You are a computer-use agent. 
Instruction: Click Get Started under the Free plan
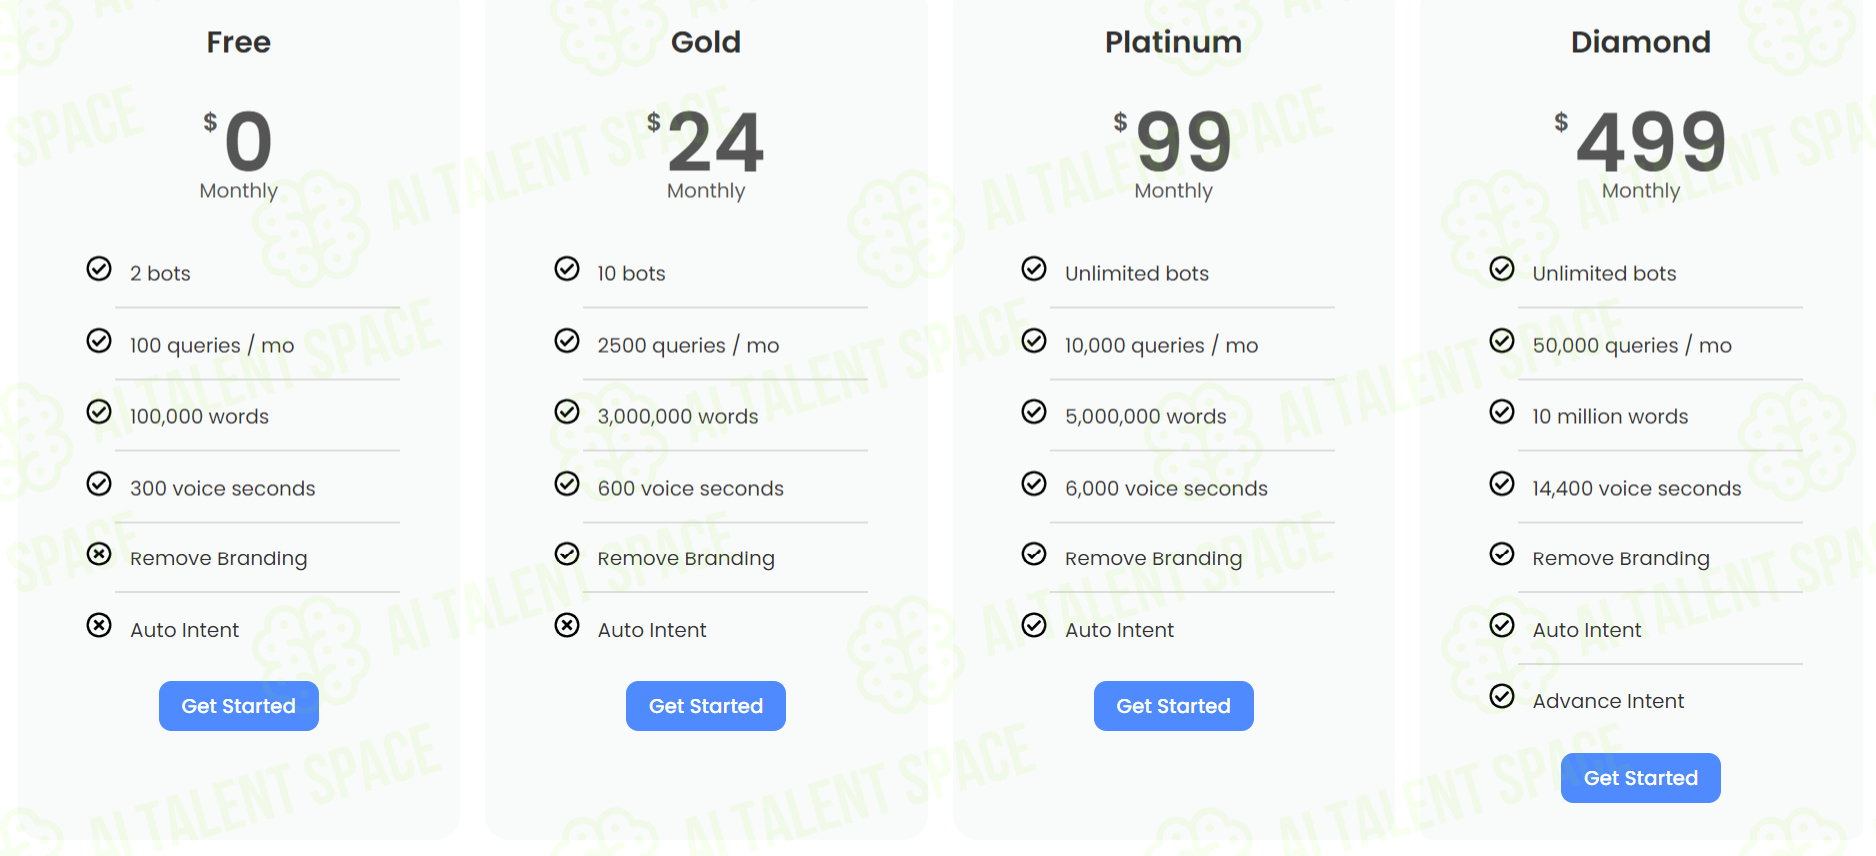point(238,706)
